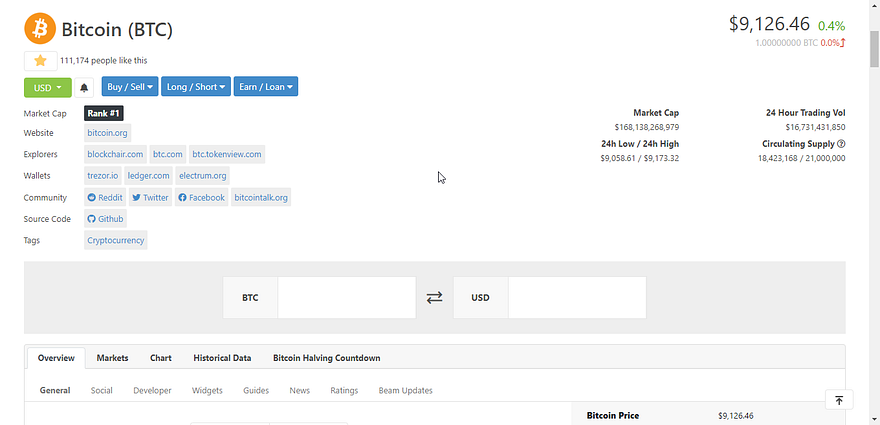Image resolution: width=880 pixels, height=425 pixels.
Task: Open the btc.tokenview.com explorer link
Action: pyautogui.click(x=227, y=154)
